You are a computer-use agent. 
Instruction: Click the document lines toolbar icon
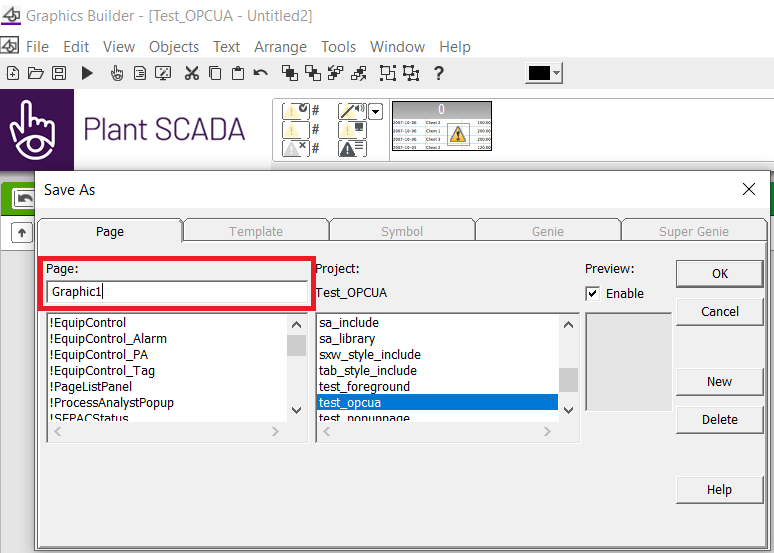coord(140,73)
